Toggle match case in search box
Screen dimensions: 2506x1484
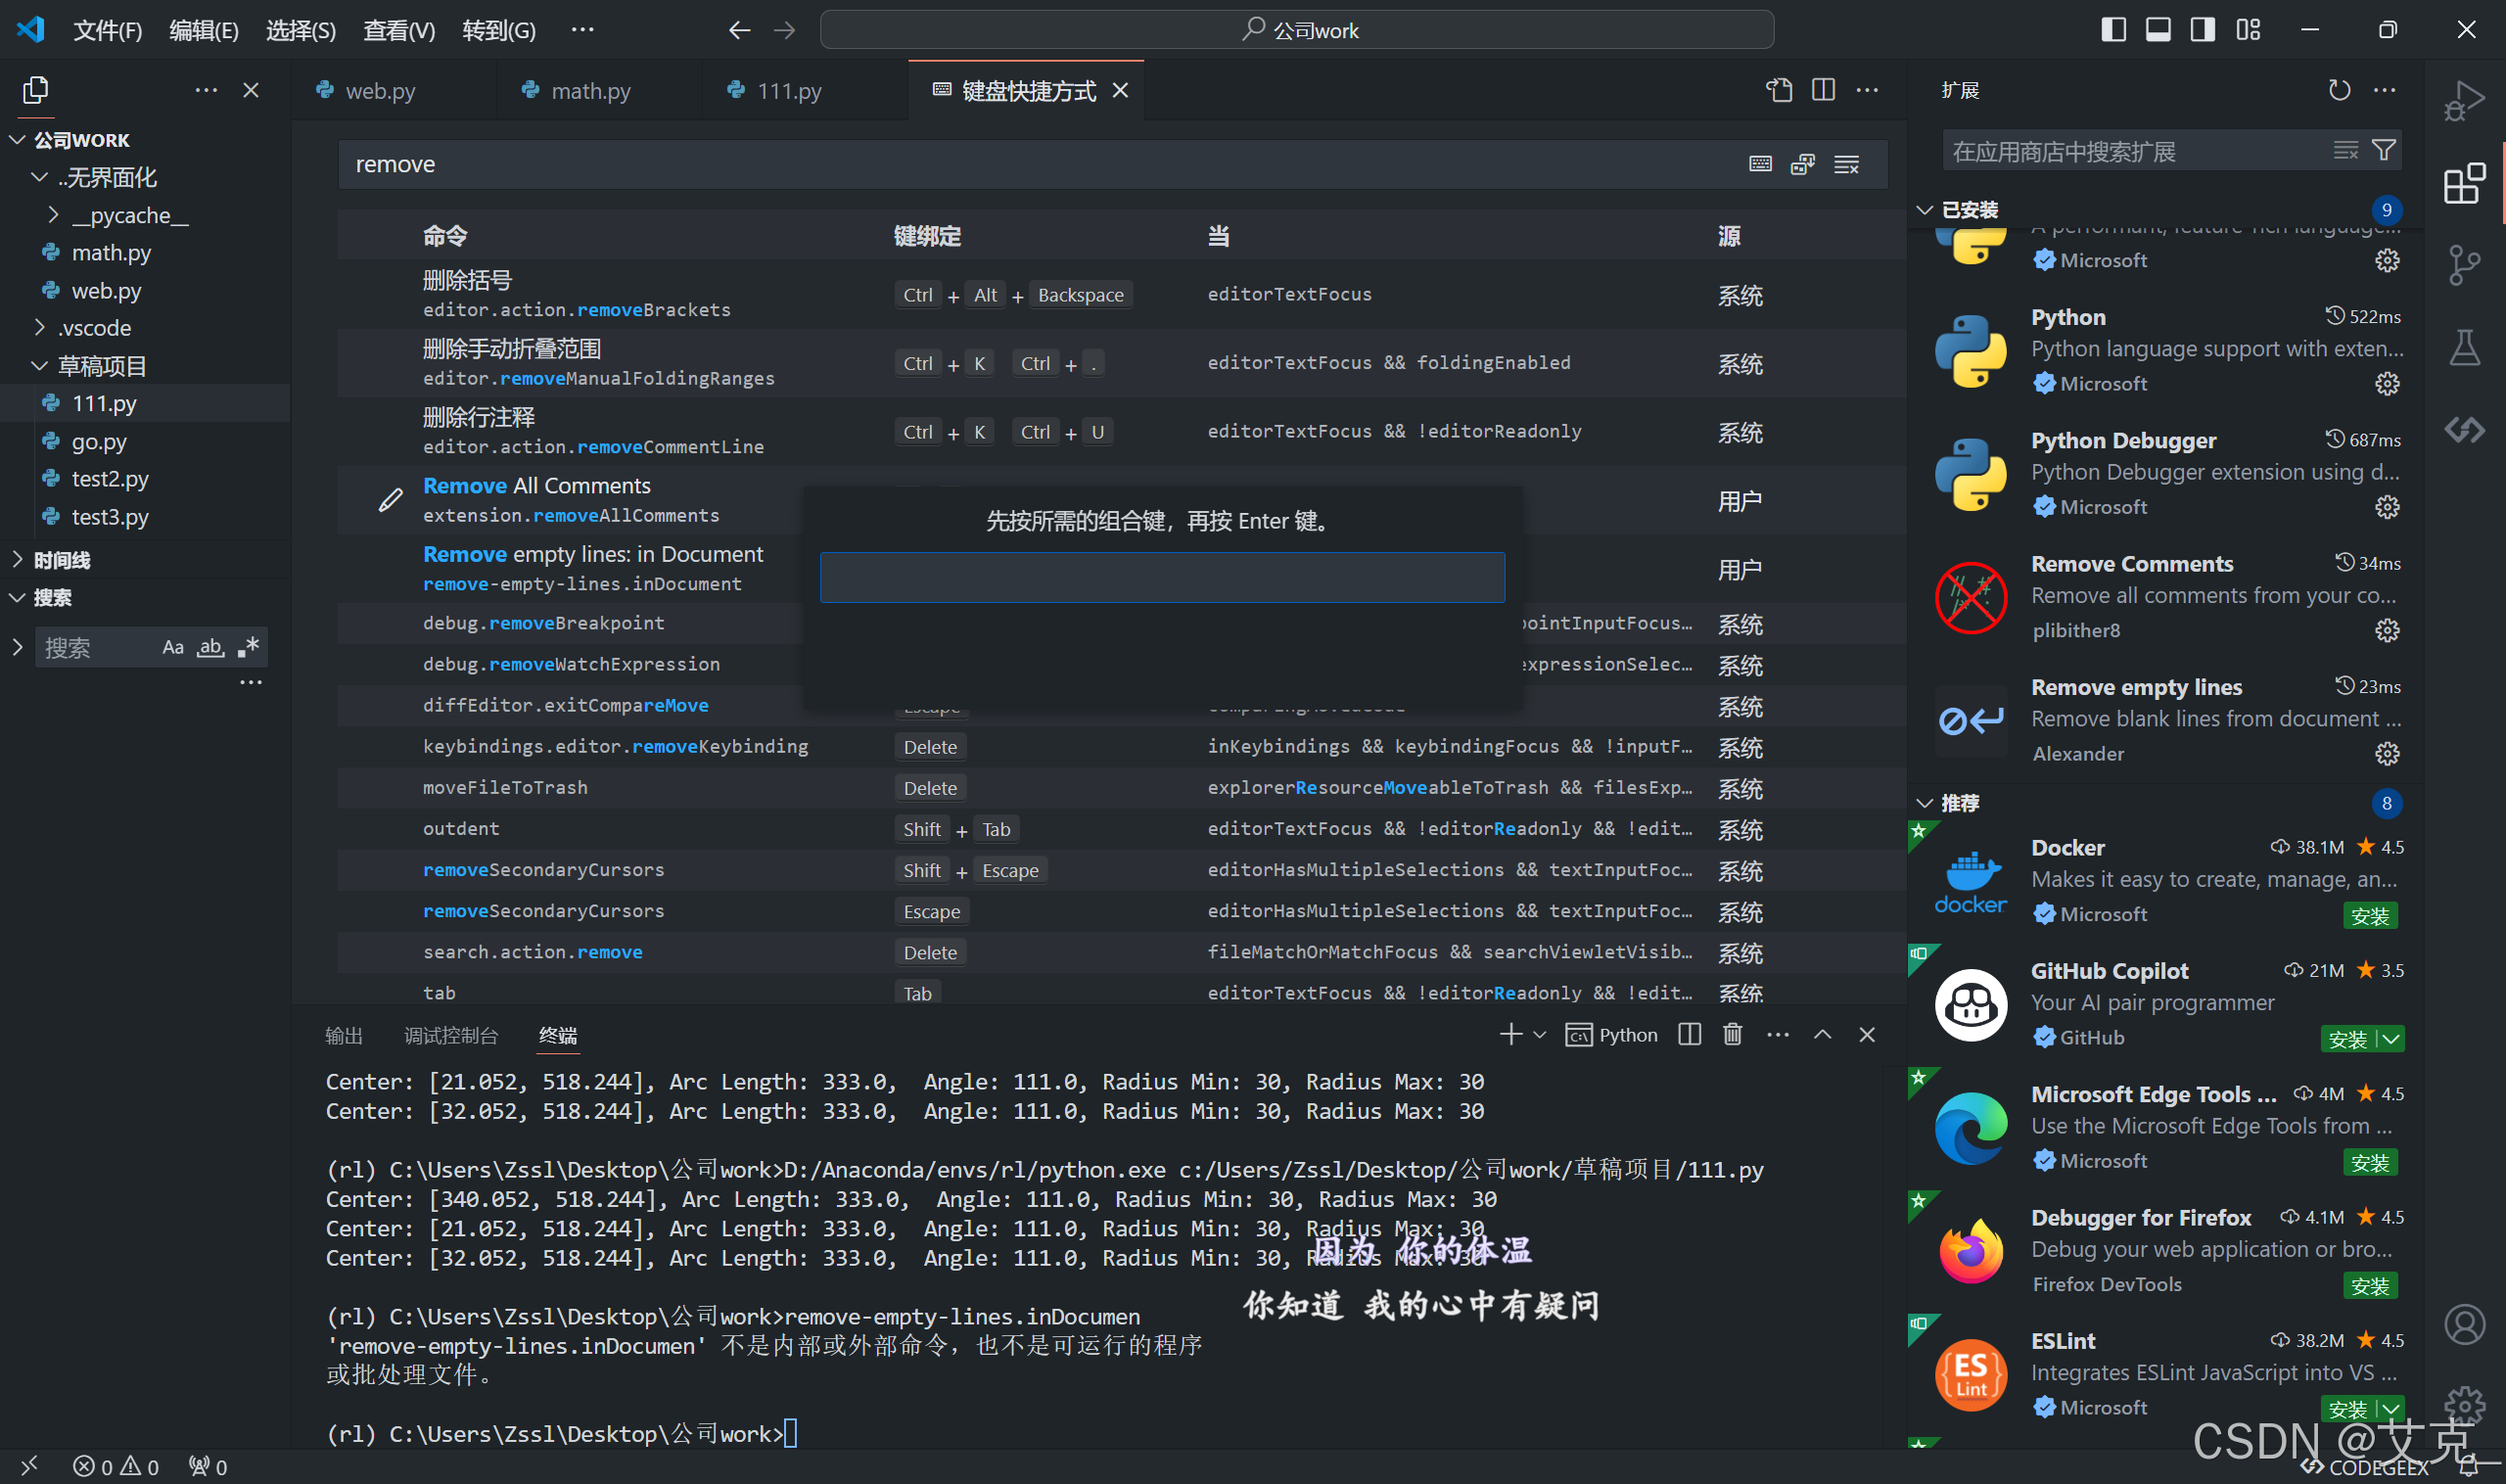pyautogui.click(x=173, y=647)
